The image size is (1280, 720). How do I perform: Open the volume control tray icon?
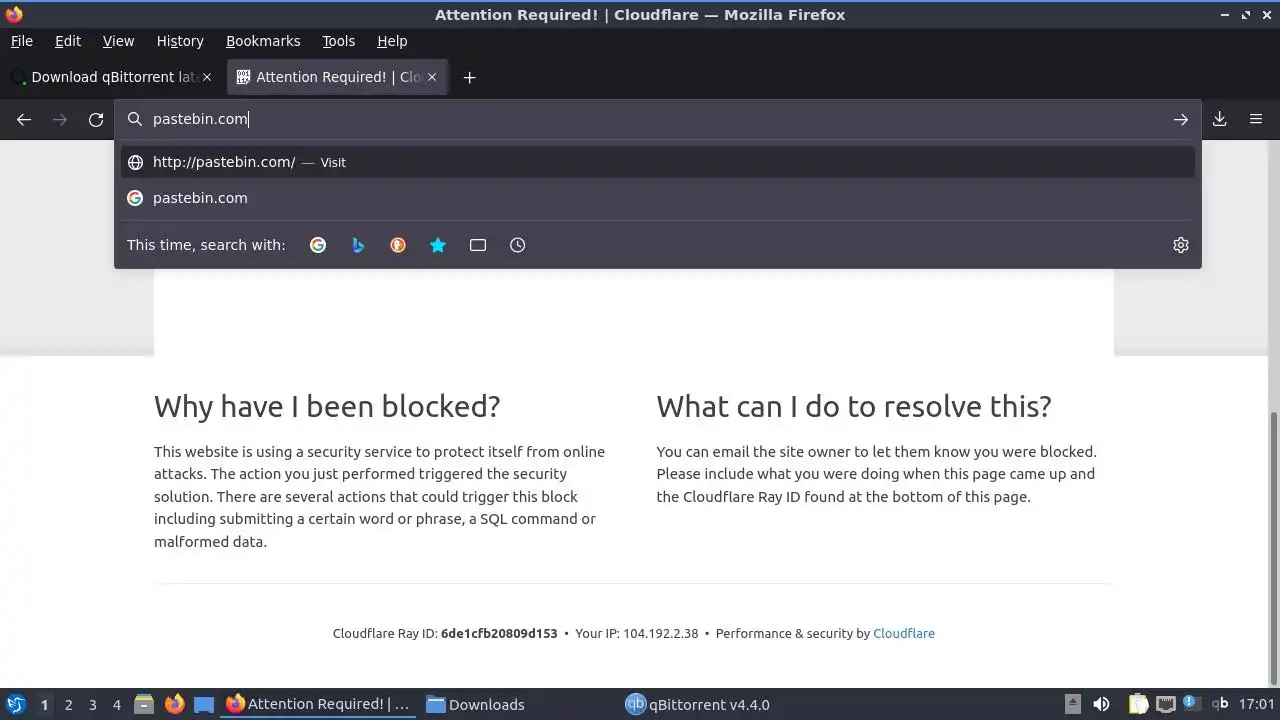[1101, 704]
